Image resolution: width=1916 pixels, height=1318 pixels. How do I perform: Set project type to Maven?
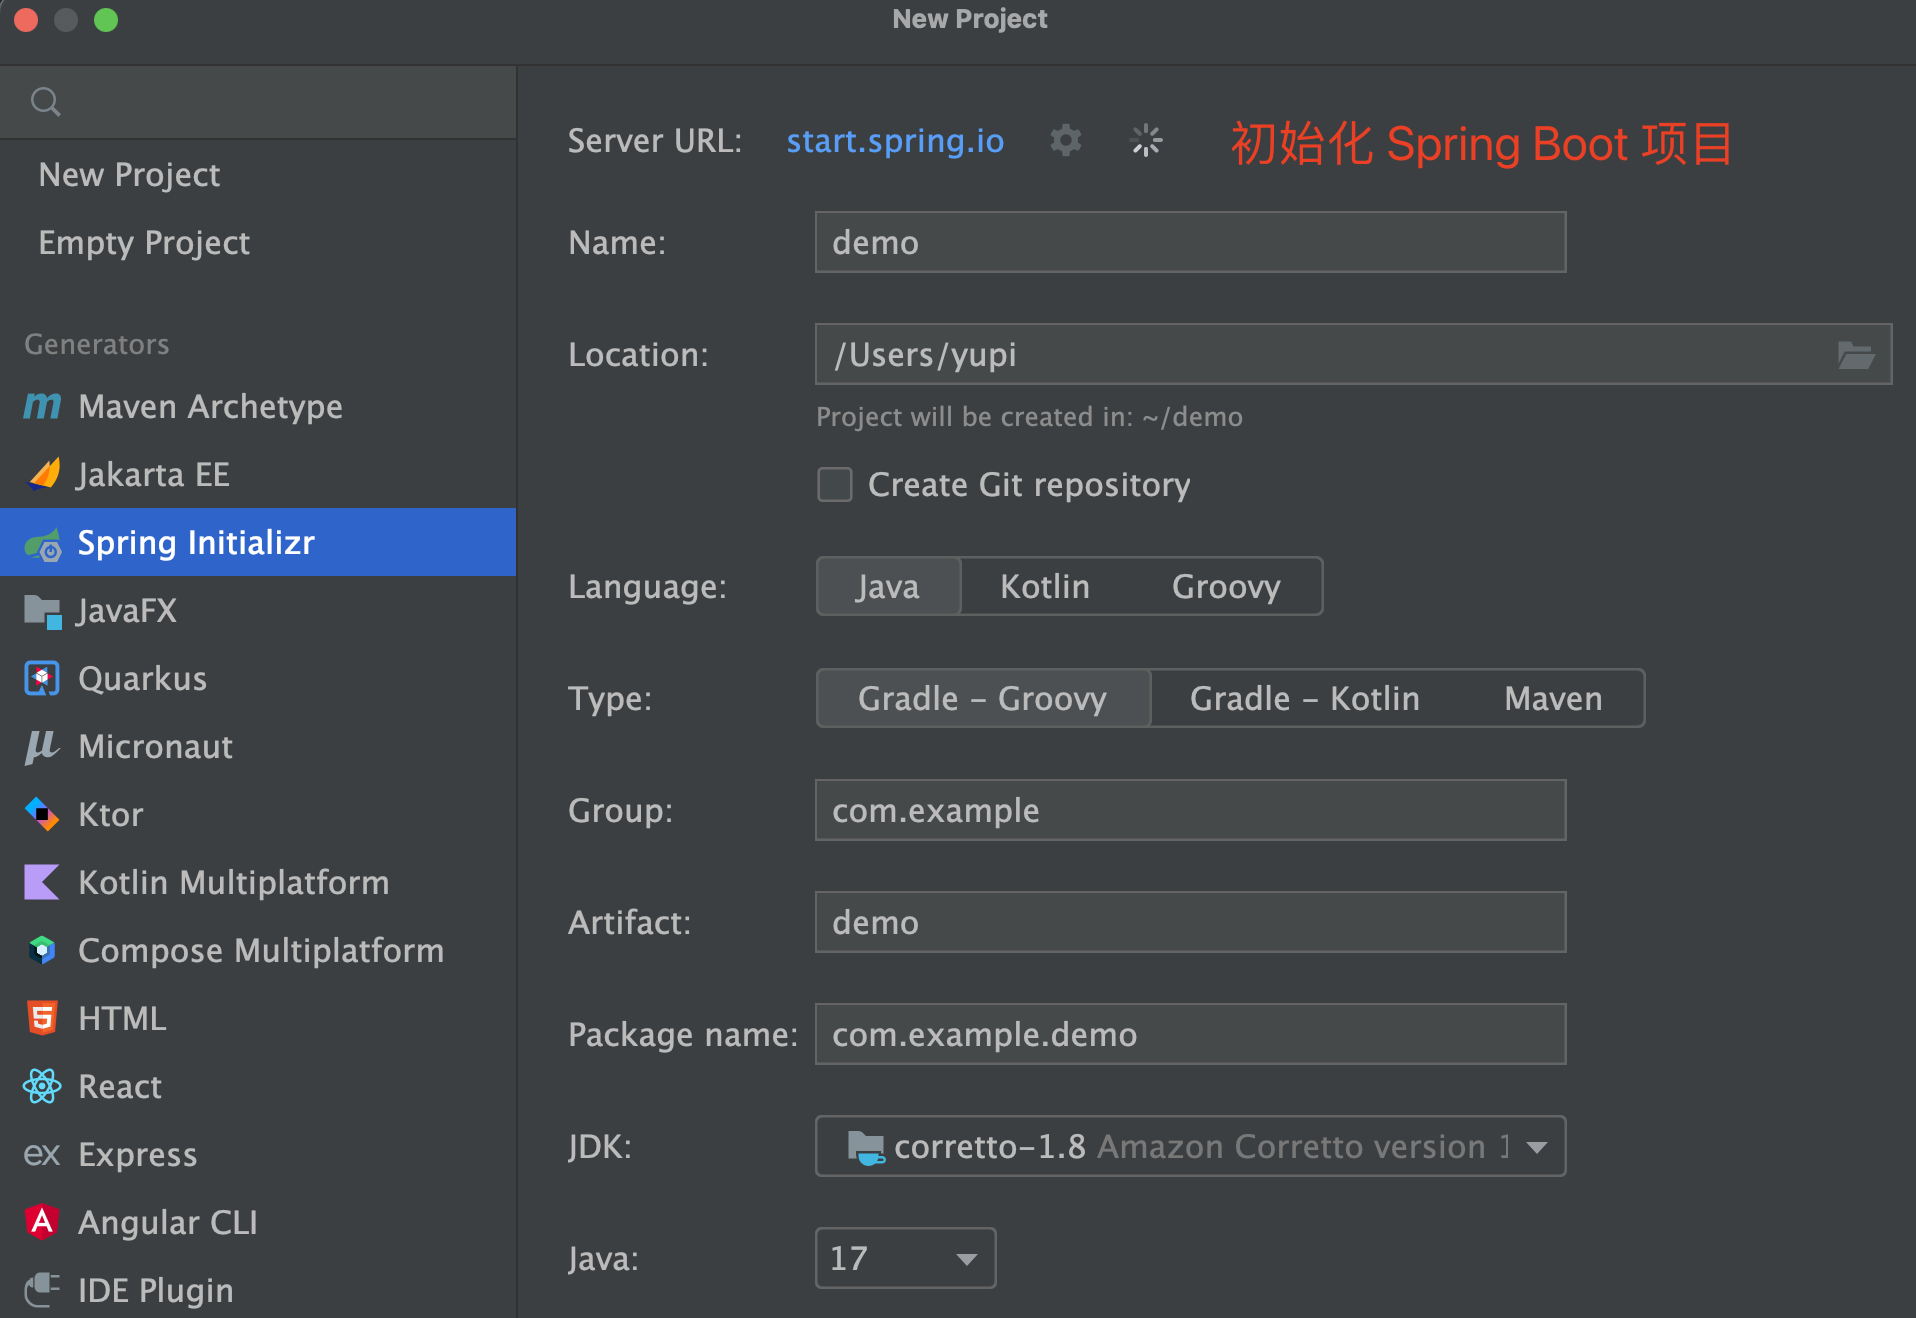(x=1552, y=699)
